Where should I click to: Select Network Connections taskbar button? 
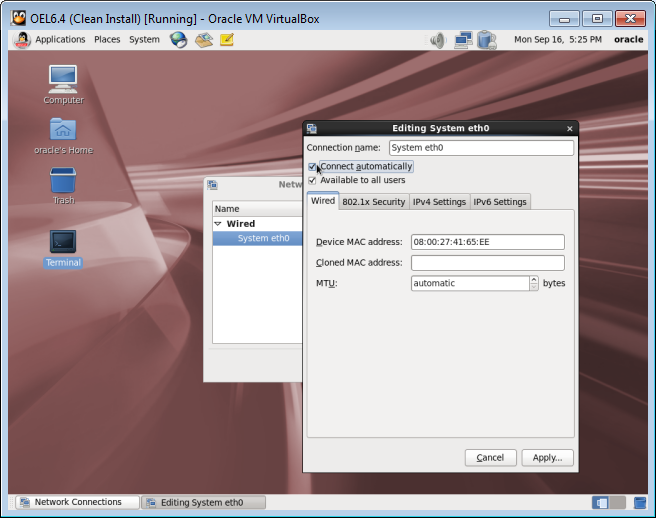click(x=78, y=502)
